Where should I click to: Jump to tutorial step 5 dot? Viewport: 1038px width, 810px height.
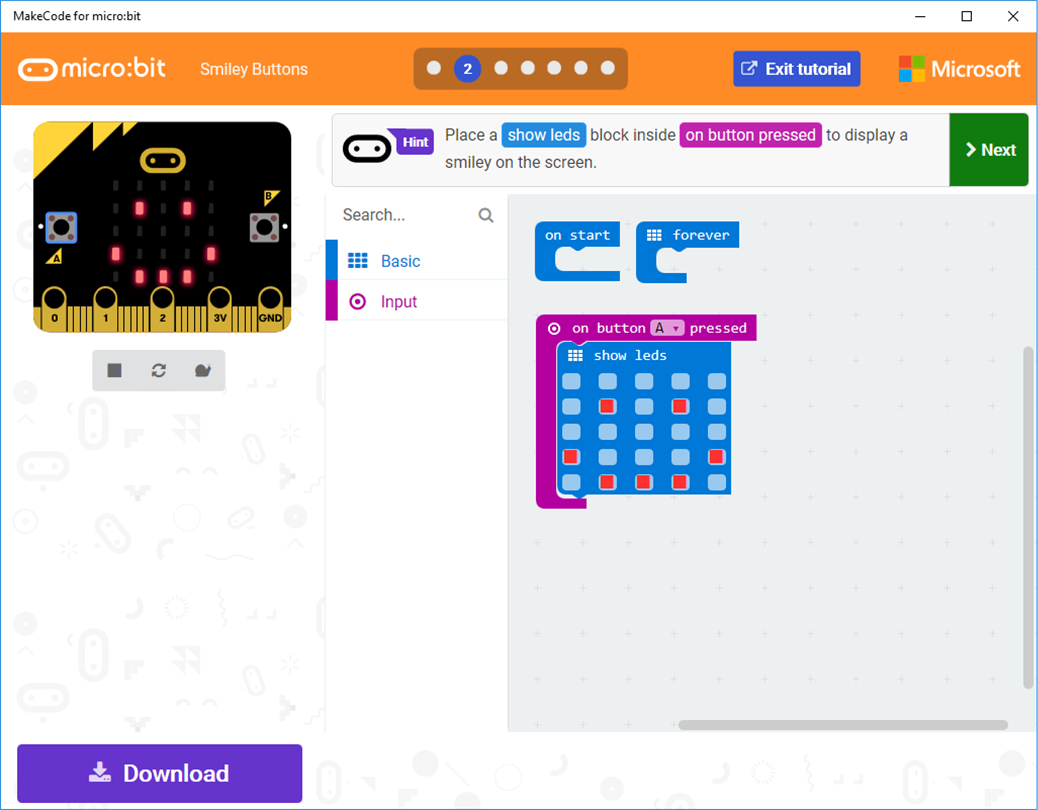click(554, 68)
